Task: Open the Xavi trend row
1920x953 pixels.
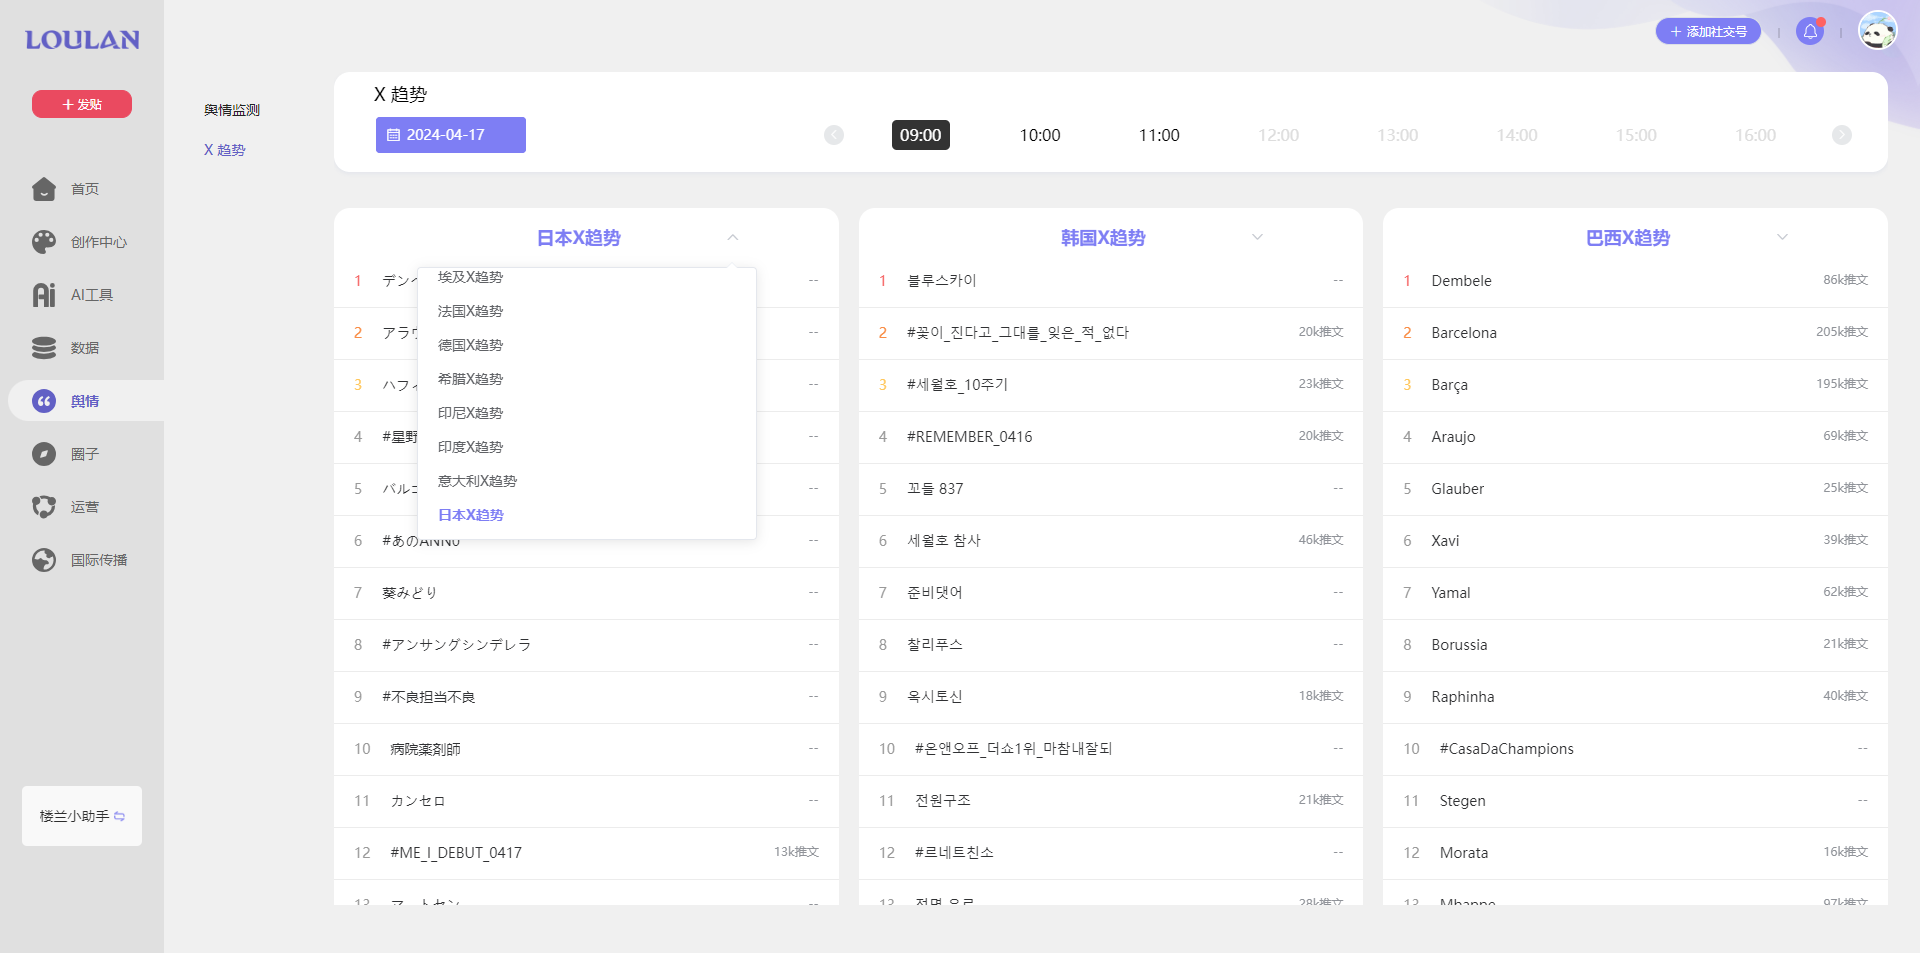Action: (1635, 541)
